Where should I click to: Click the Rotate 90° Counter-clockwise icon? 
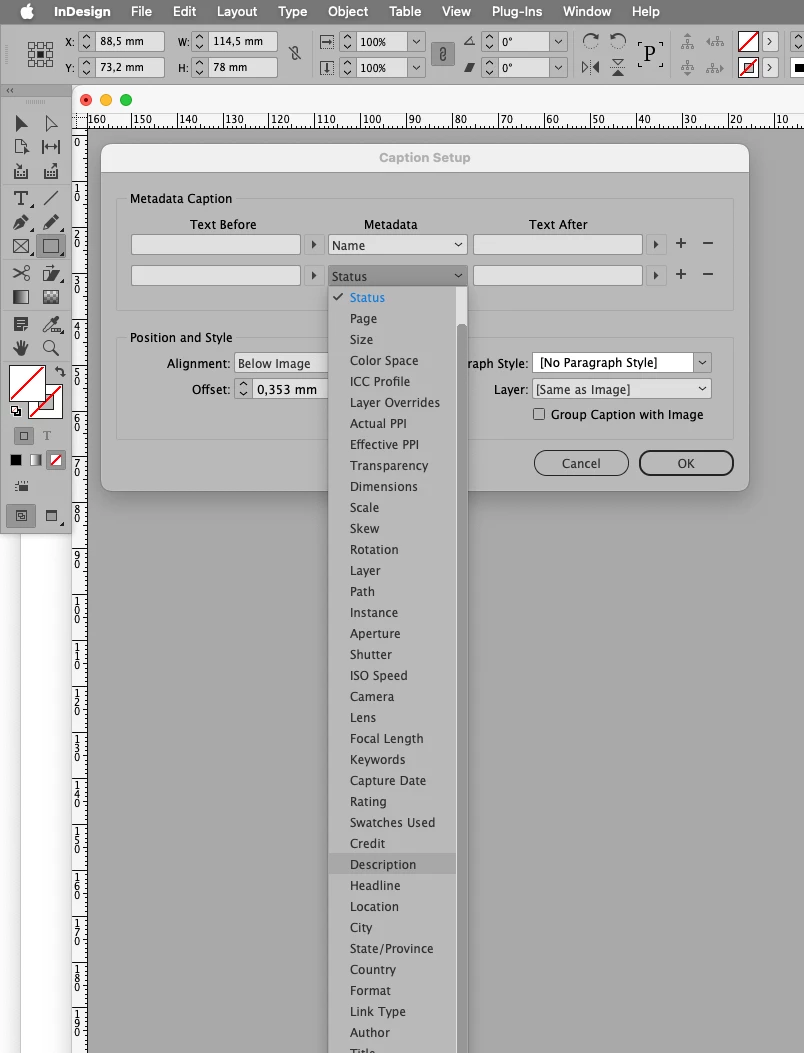pyautogui.click(x=618, y=42)
